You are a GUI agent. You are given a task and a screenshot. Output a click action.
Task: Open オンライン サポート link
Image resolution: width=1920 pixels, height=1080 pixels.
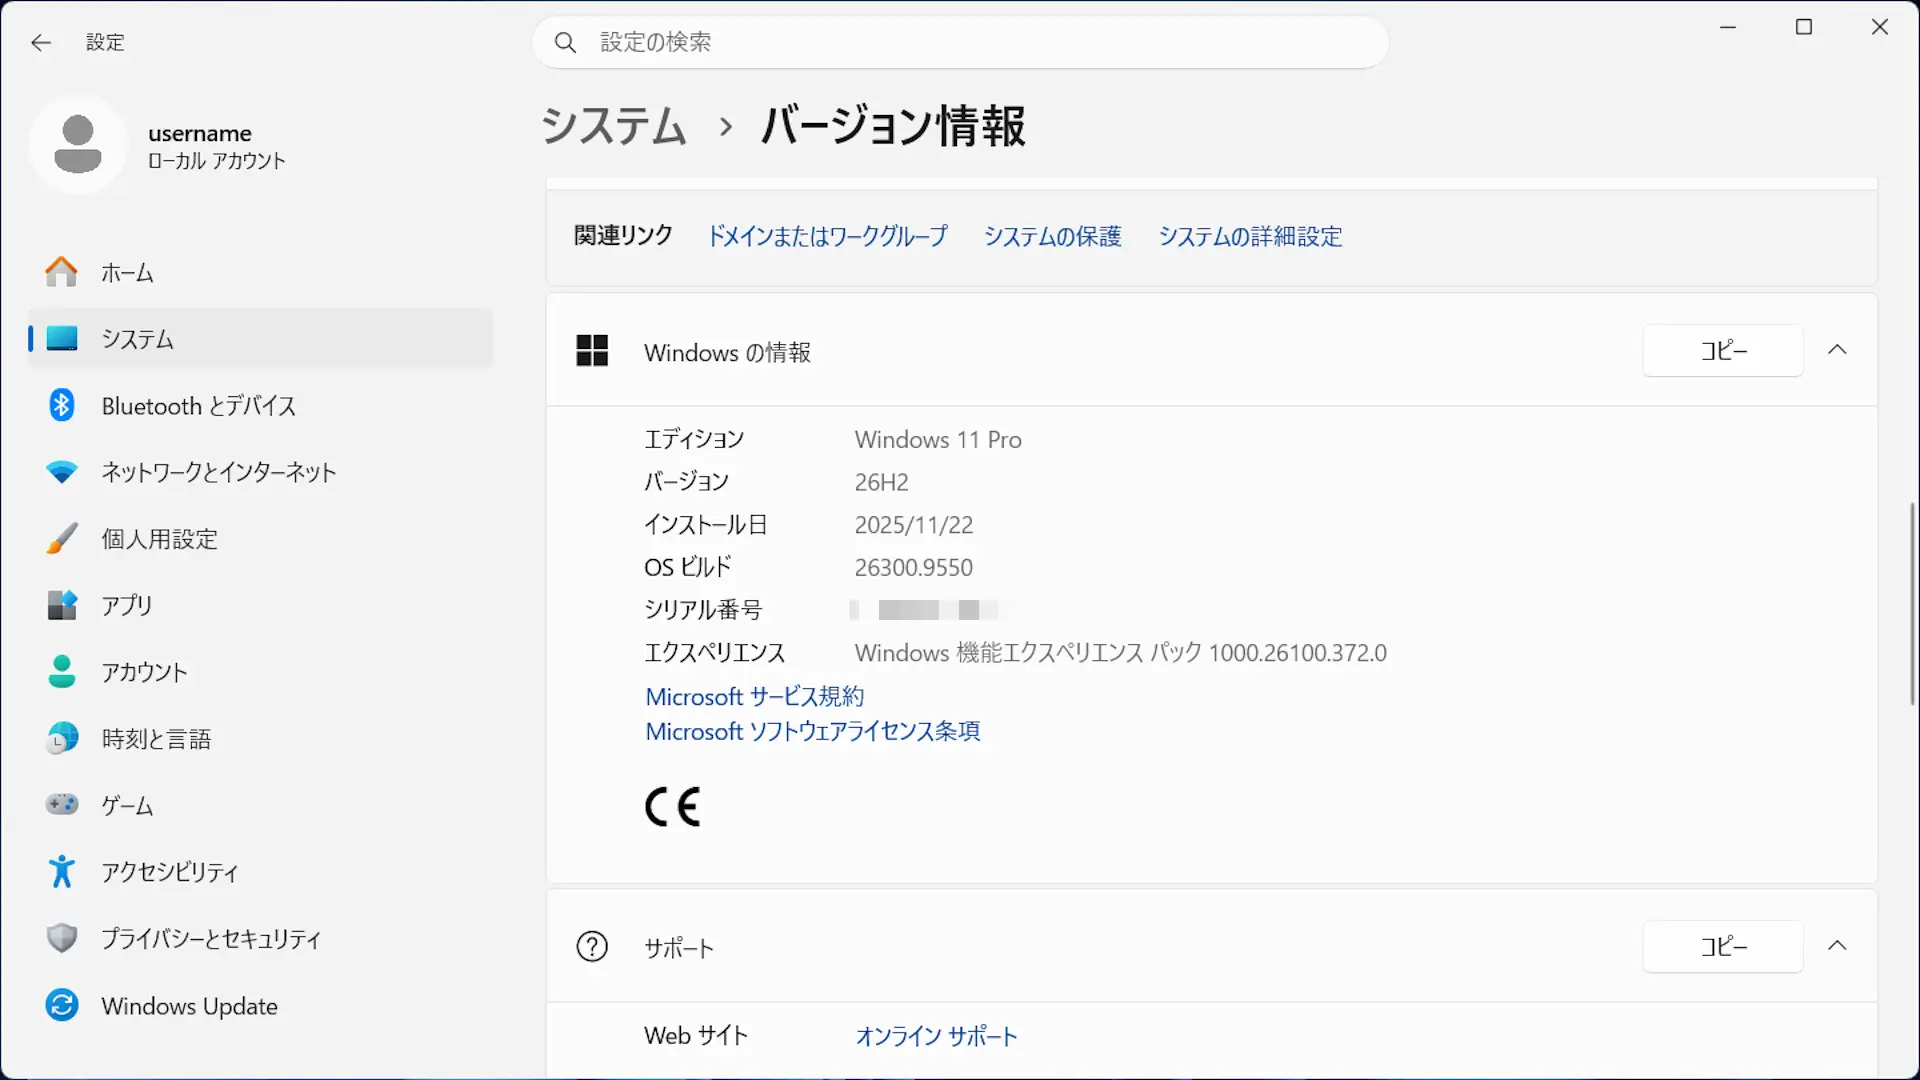click(x=936, y=1036)
